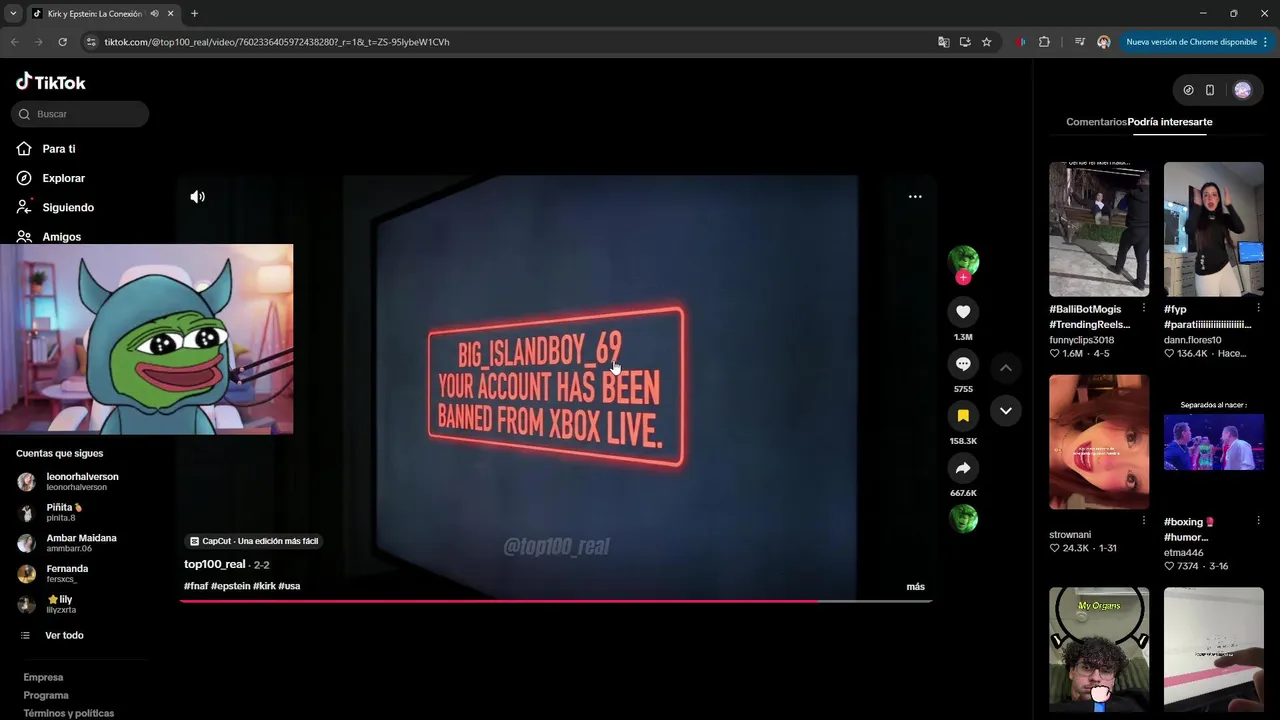Go to next video with down arrow
The height and width of the screenshot is (720, 1280).
tap(1006, 411)
